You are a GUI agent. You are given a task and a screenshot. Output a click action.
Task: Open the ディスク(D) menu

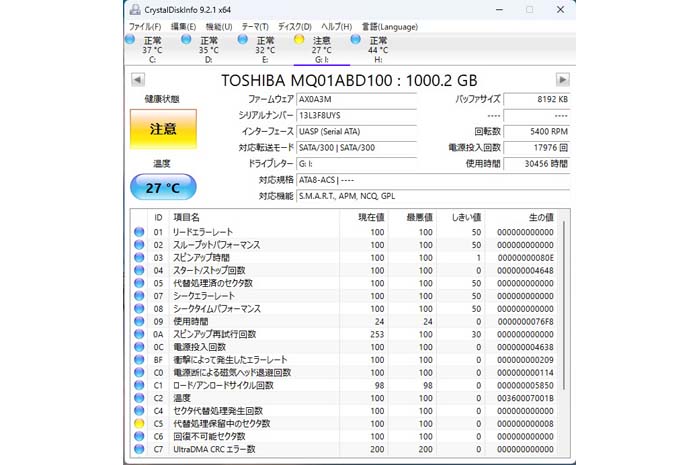tap(295, 27)
